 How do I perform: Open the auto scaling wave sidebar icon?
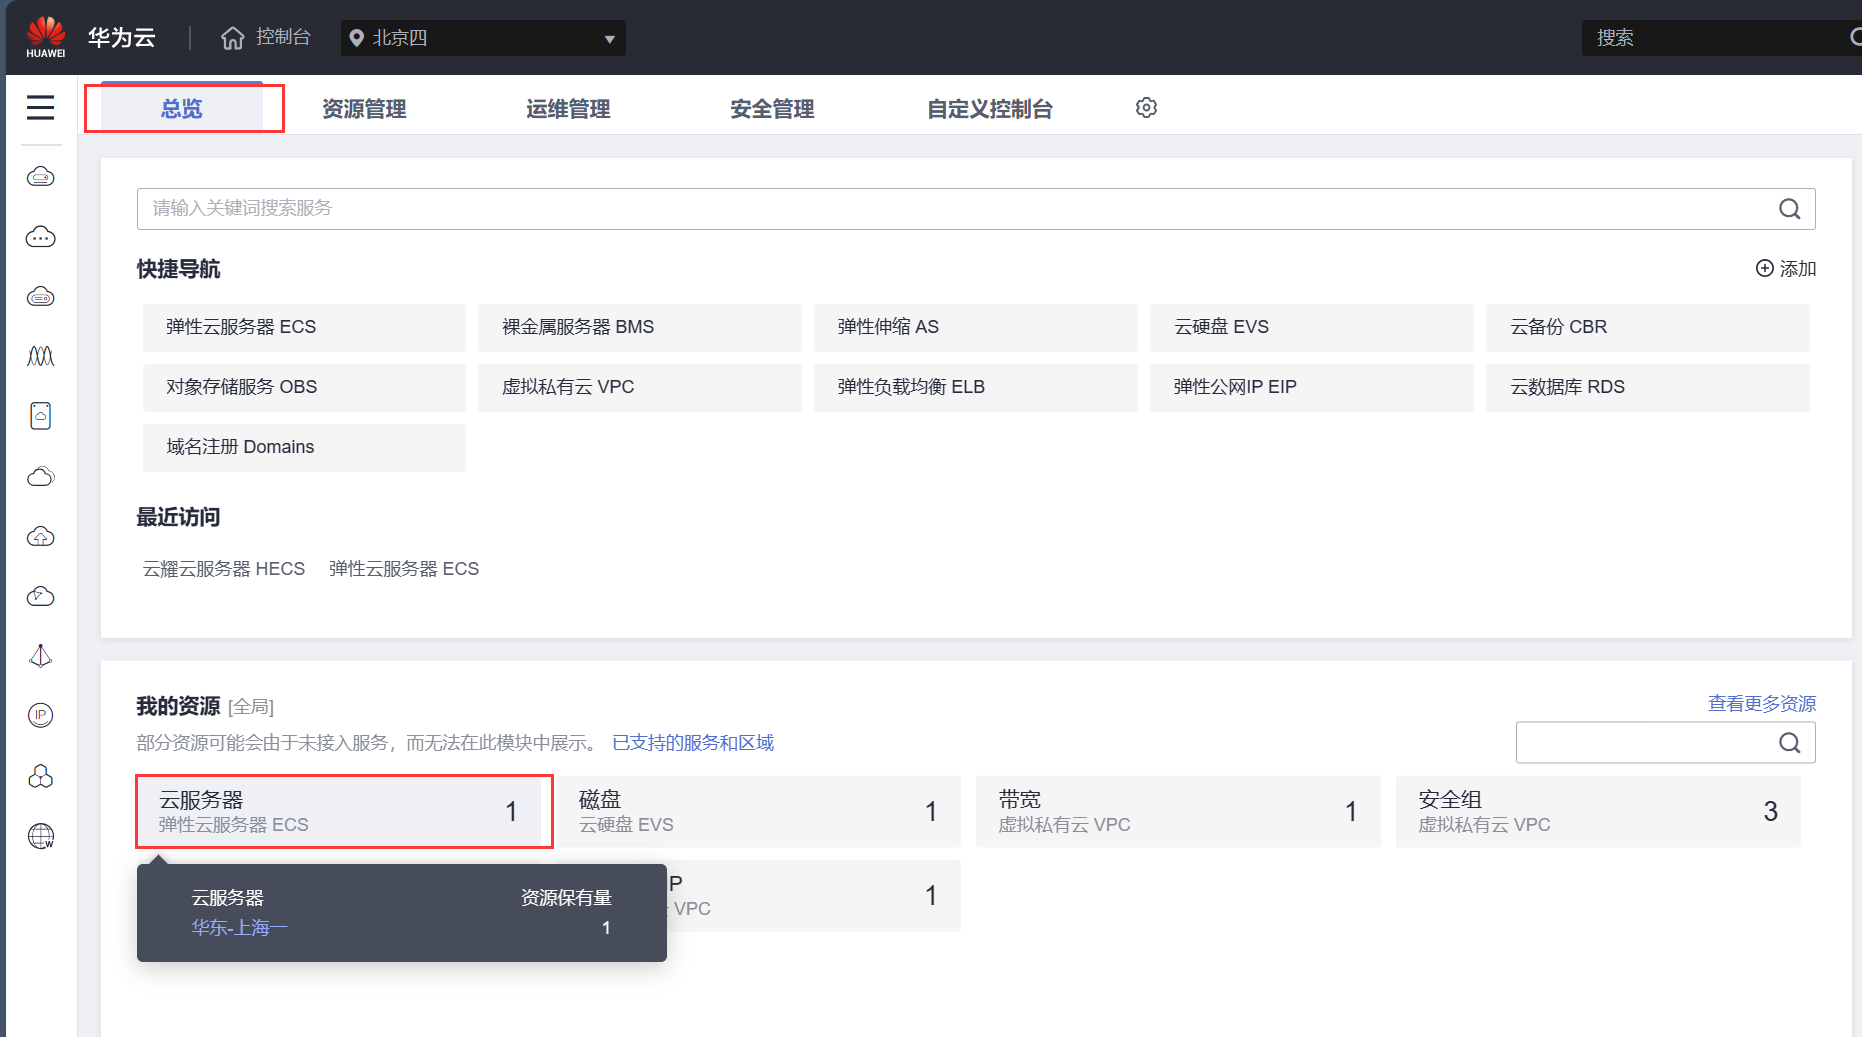40,356
